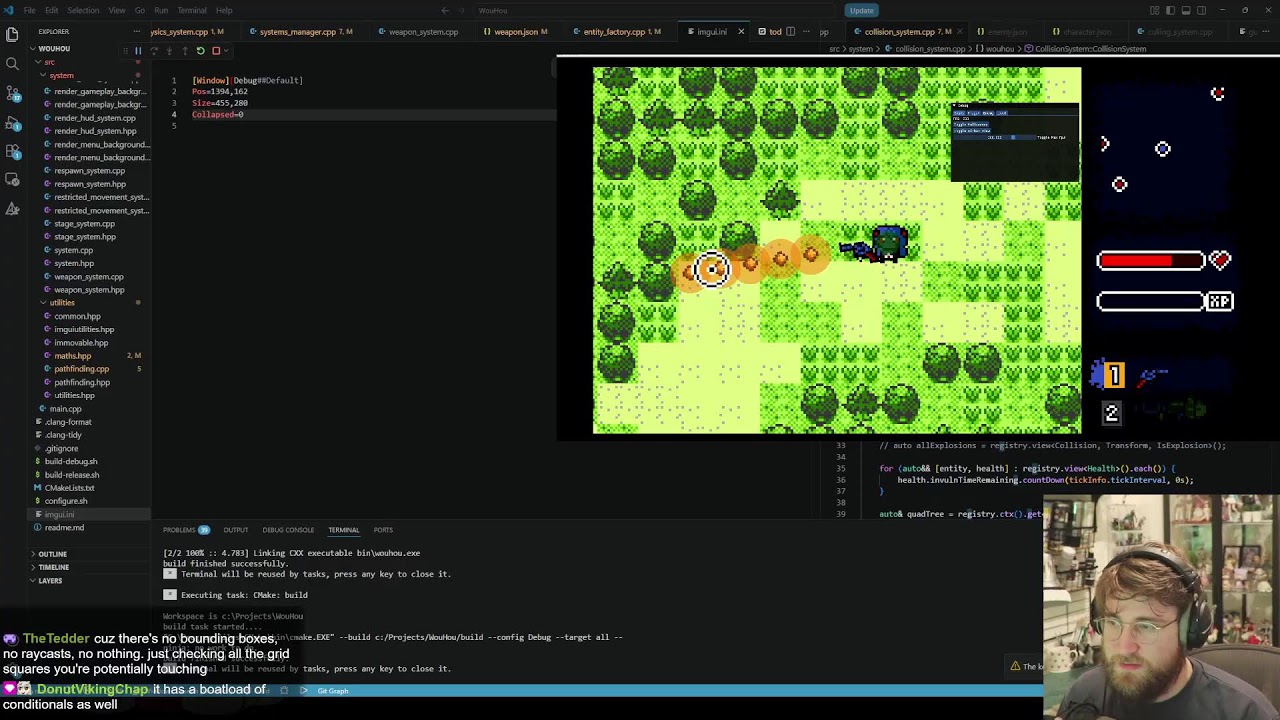Open the Extensions view

coord(12,151)
